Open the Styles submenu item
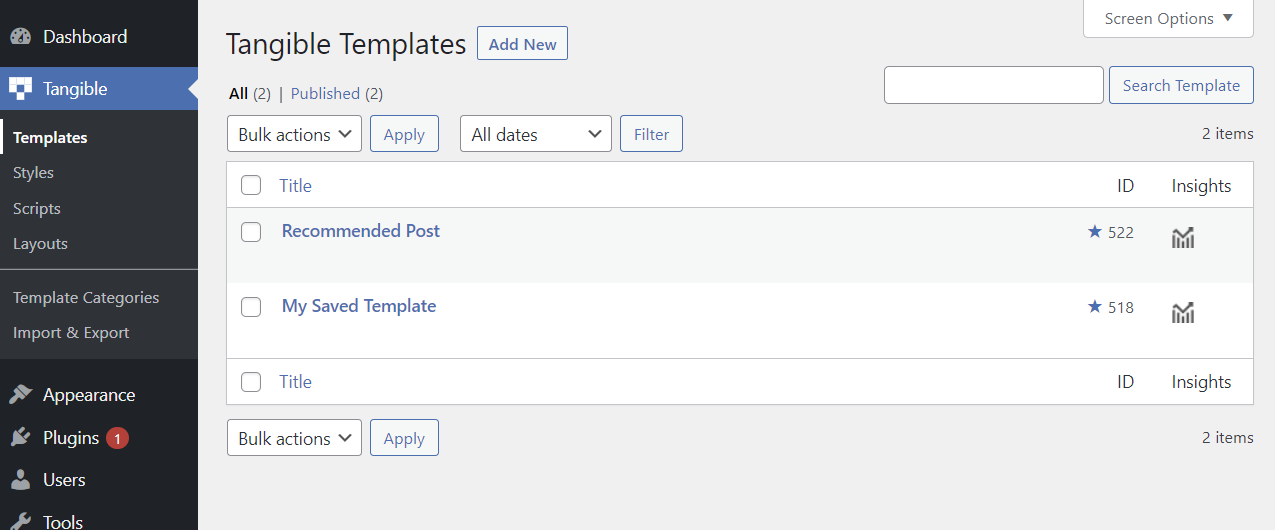 click(x=33, y=173)
